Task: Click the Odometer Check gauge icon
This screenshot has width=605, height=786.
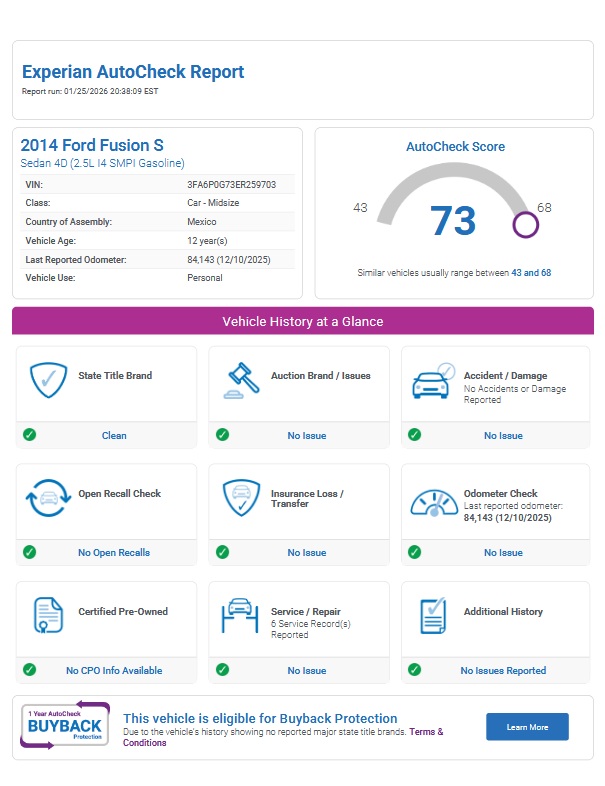Action: 433,499
